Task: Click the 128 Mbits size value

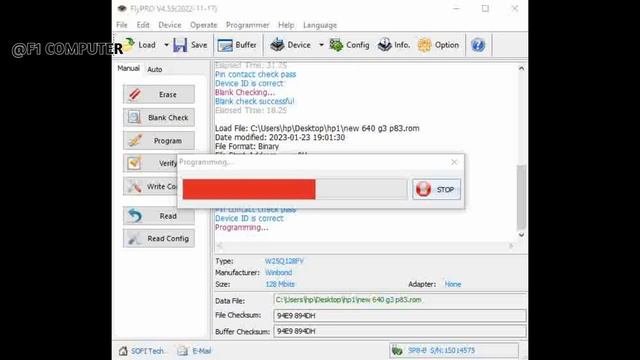Action: [280, 284]
